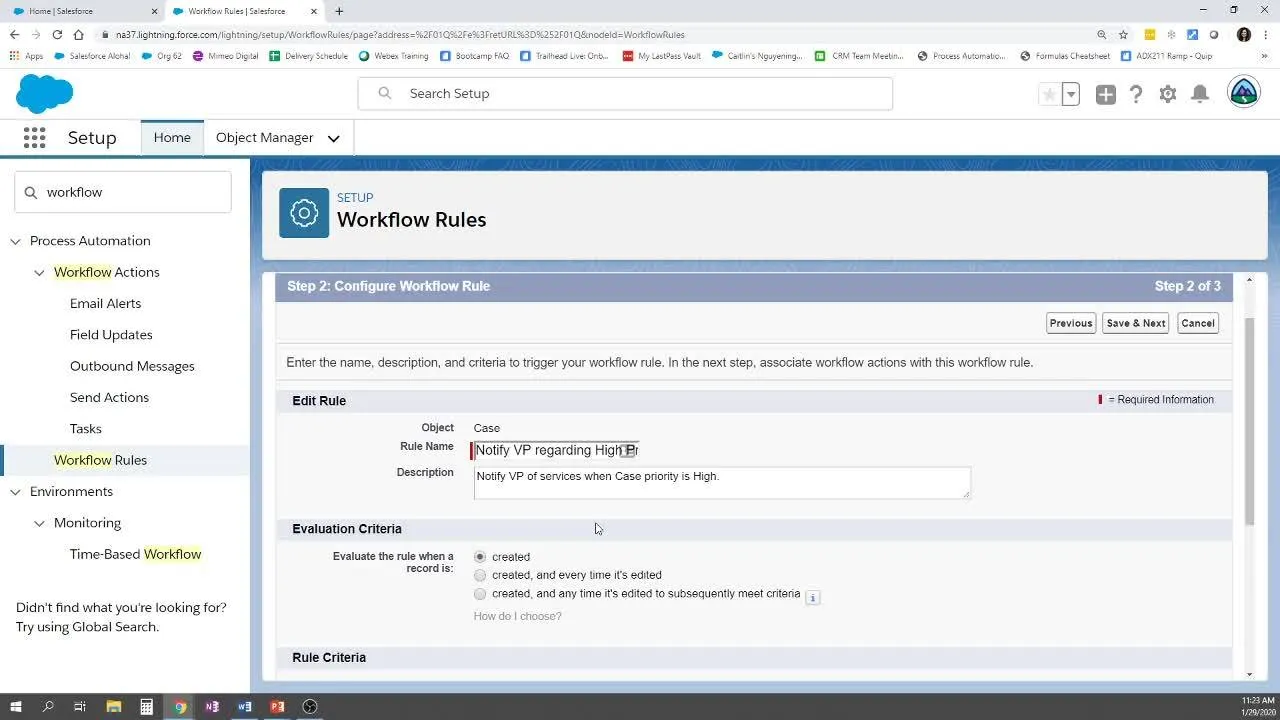Reload the page in the browser
Image resolution: width=1280 pixels, height=720 pixels.
pyautogui.click(x=57, y=34)
